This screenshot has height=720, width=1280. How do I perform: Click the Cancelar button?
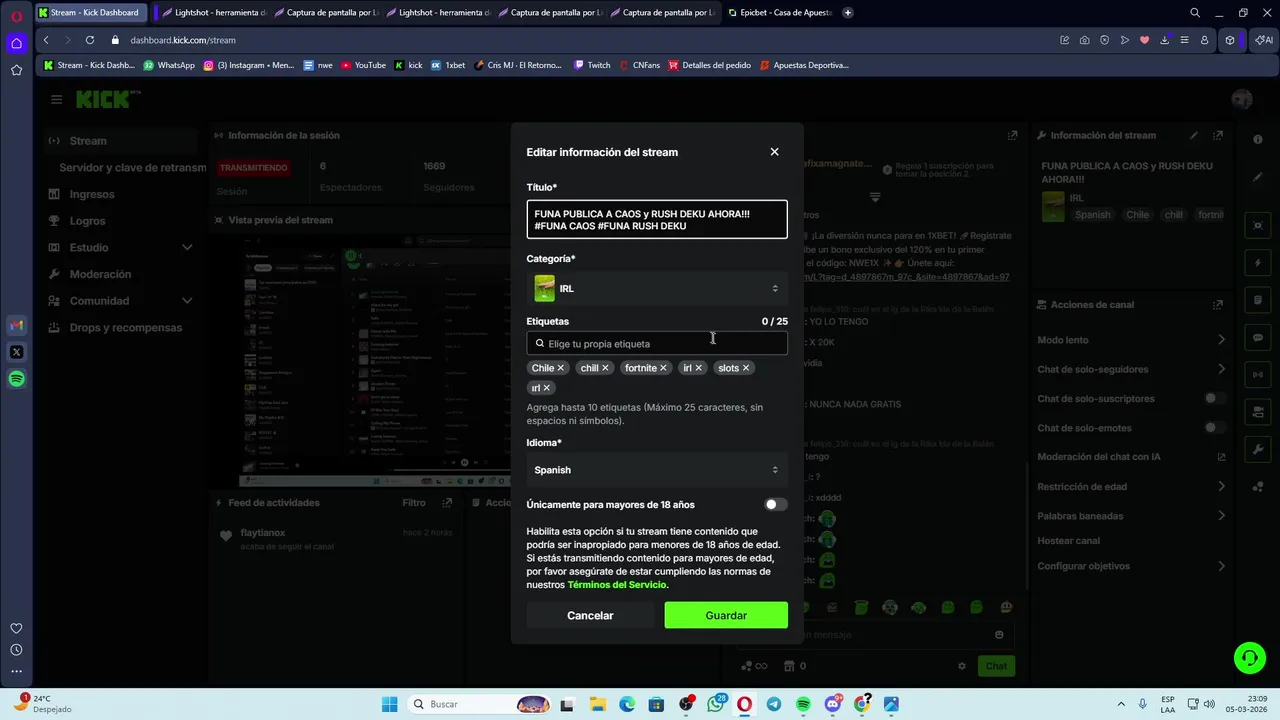click(x=590, y=615)
